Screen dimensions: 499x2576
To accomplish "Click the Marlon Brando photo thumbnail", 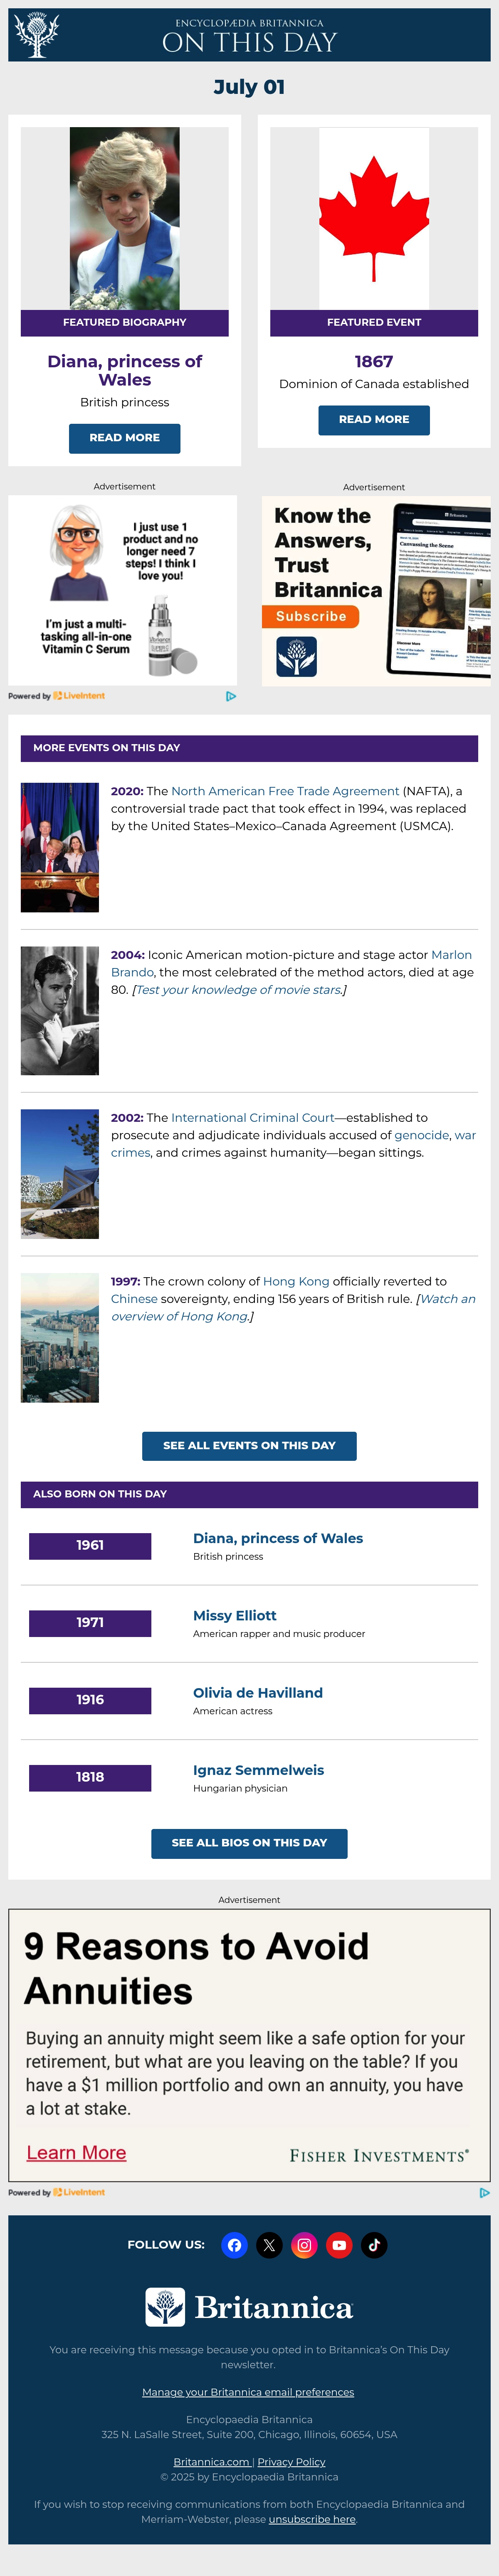I will point(60,1011).
